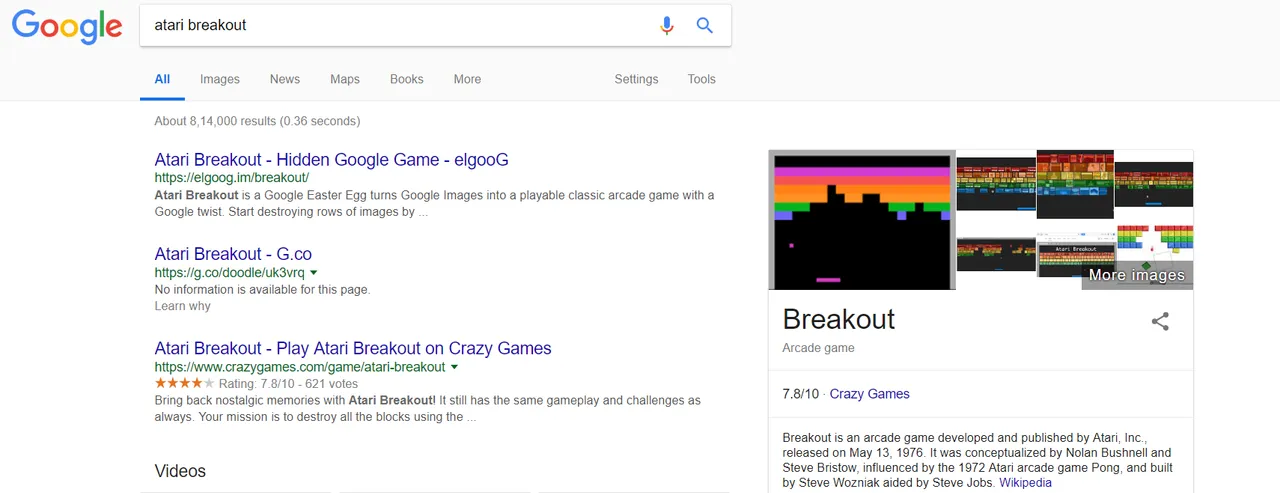Click the blue search magnifier icon

[x=705, y=25]
